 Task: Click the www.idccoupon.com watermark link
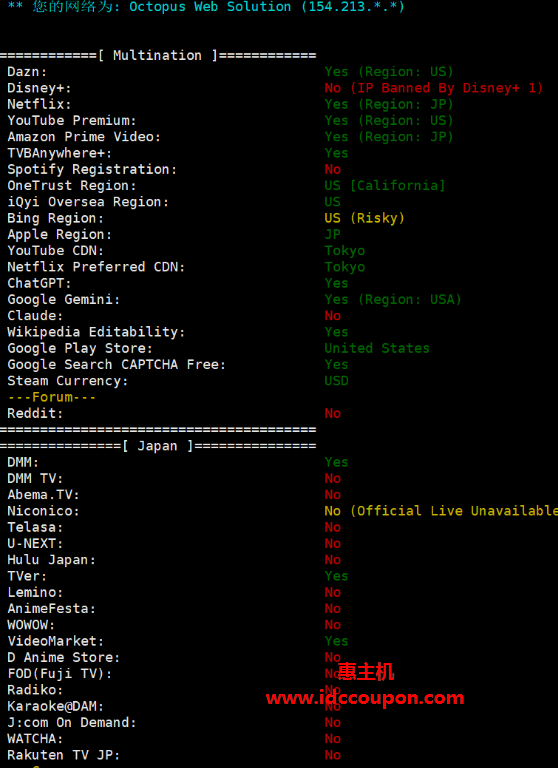point(365,698)
